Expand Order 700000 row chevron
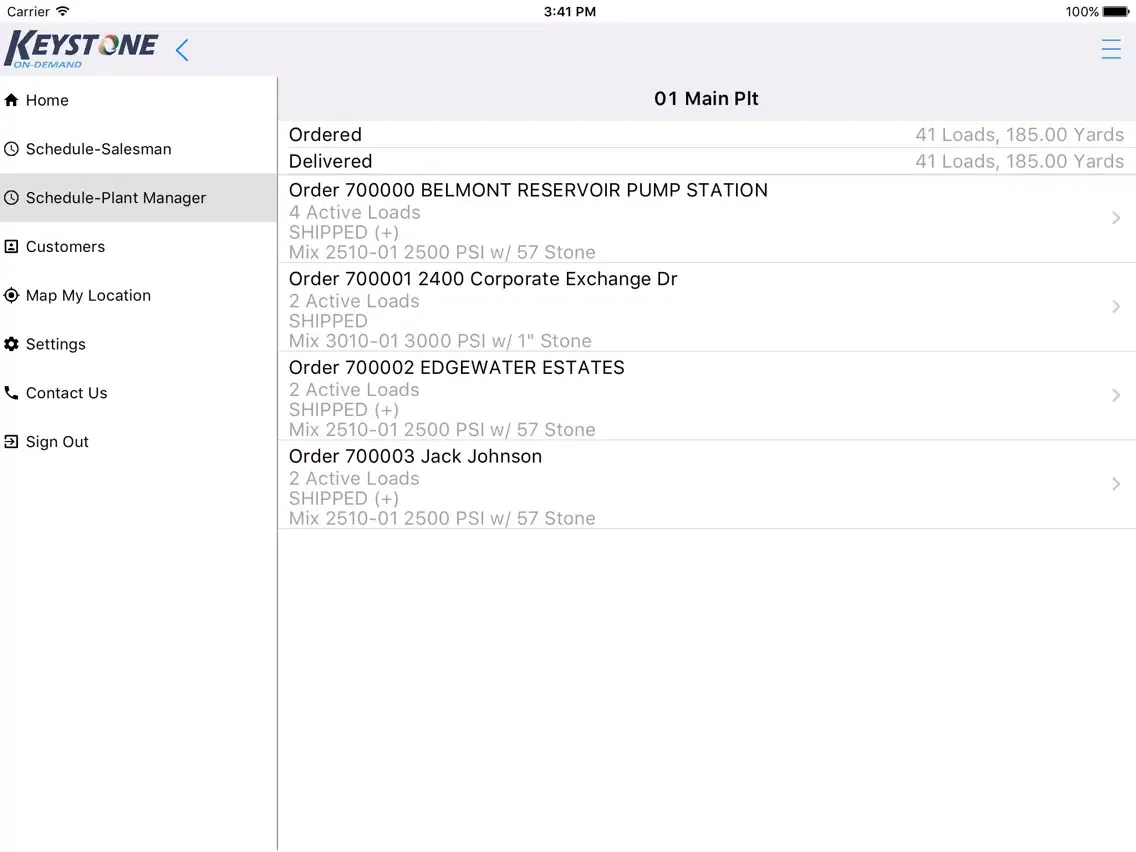This screenshot has height=852, width=1136. [x=1116, y=218]
